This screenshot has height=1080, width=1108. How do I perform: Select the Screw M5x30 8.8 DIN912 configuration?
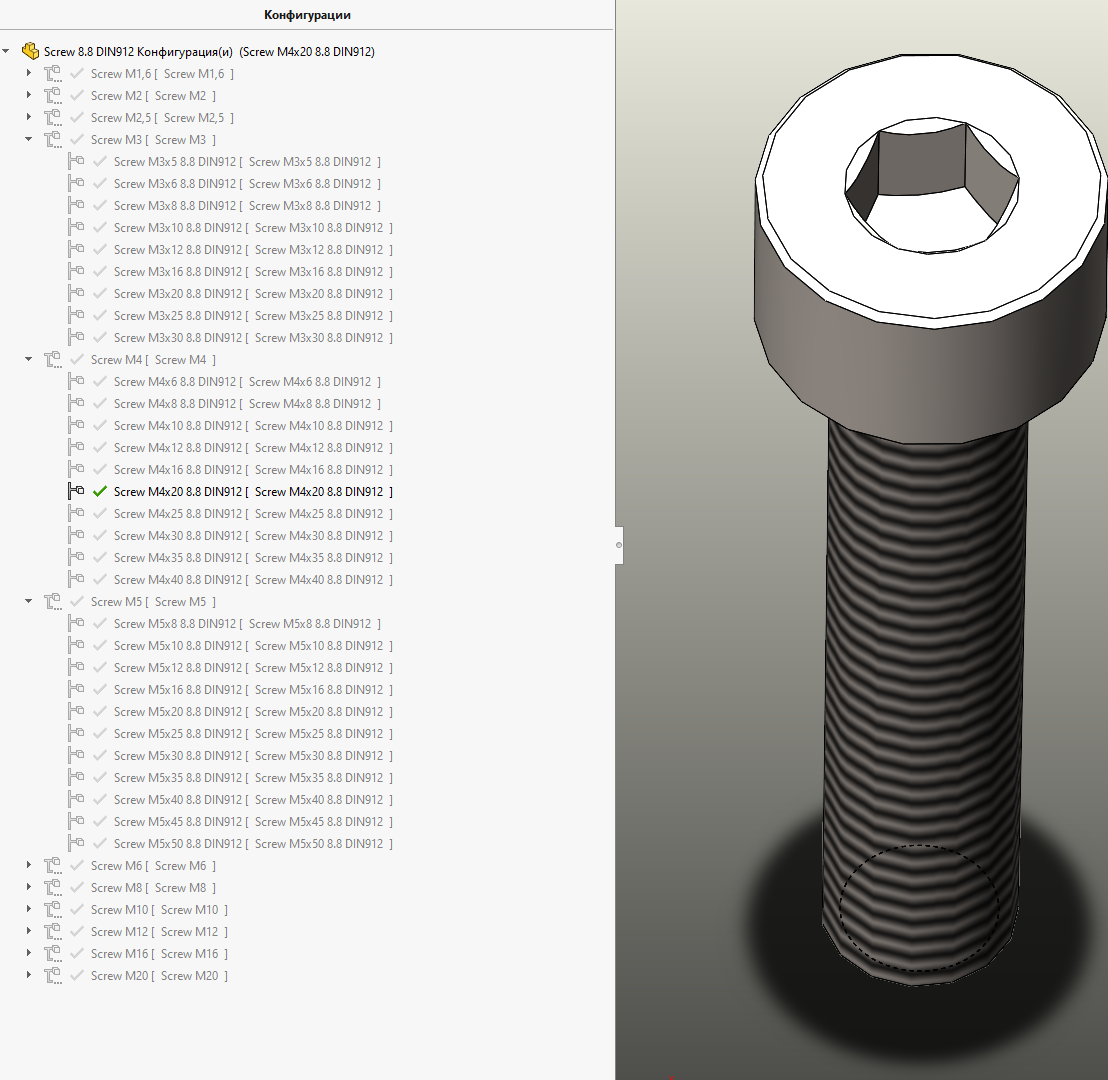pyautogui.click(x=175, y=756)
